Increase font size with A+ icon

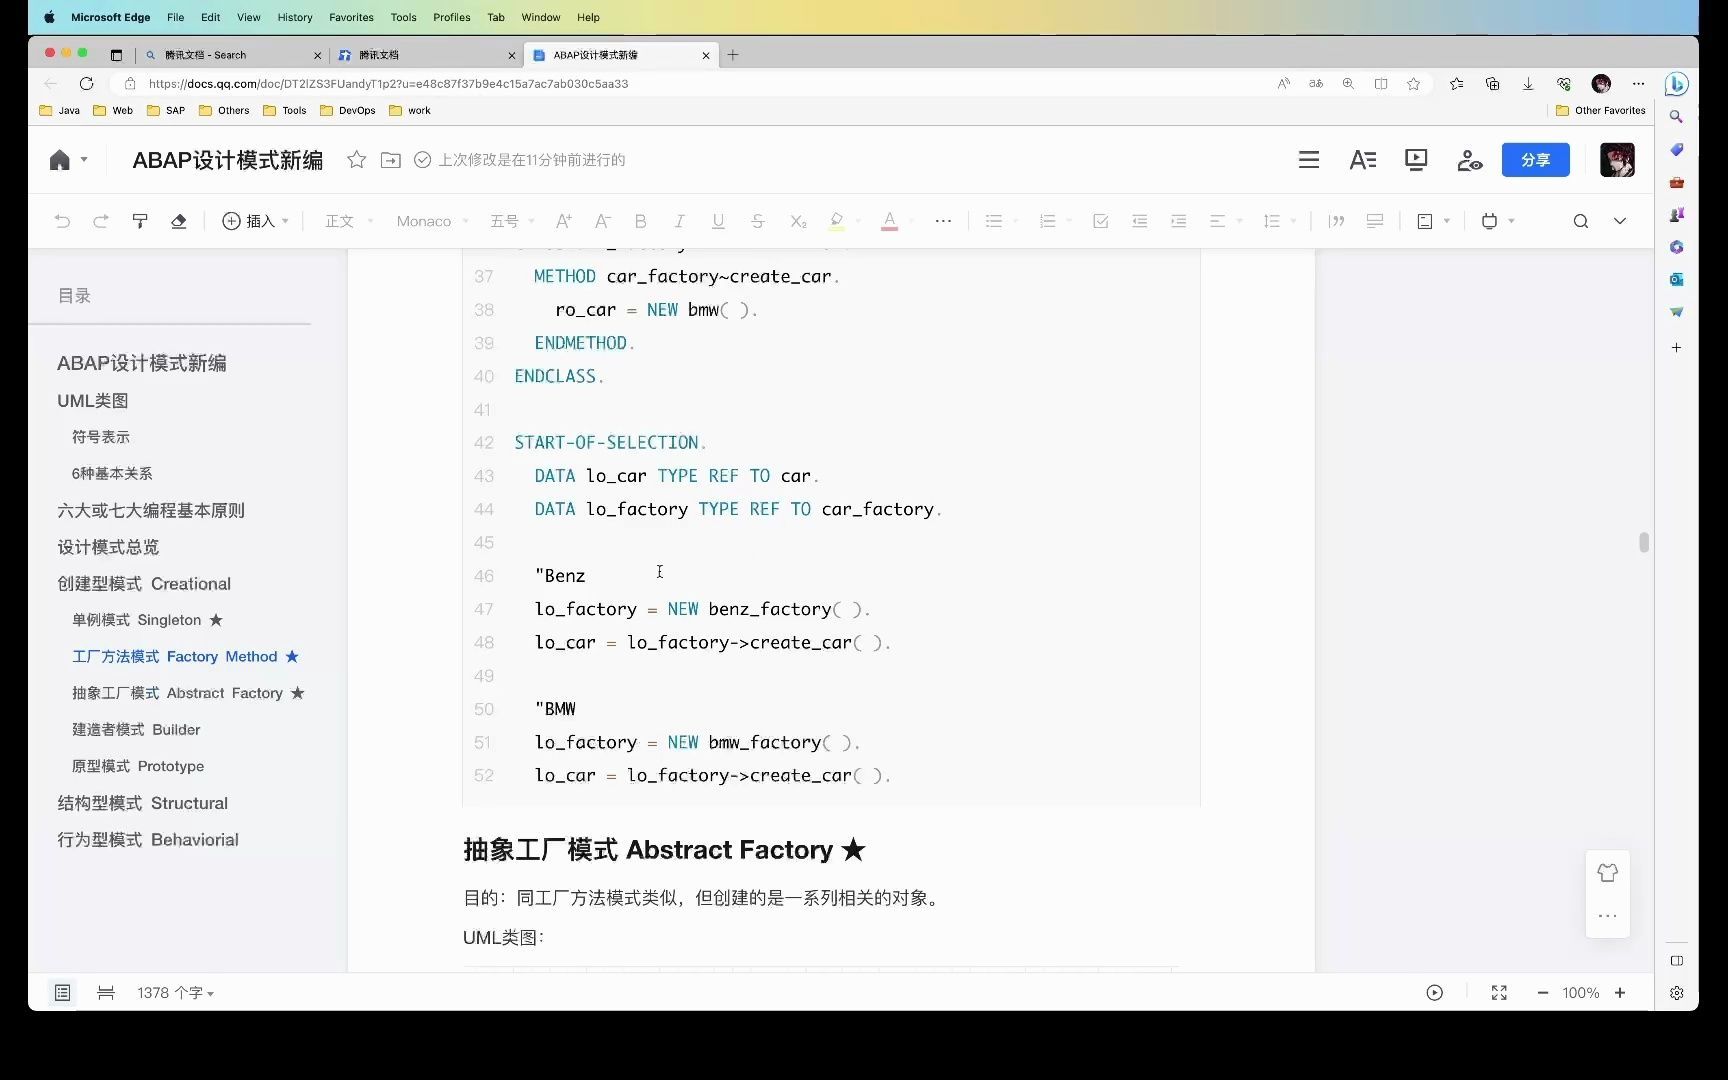[x=564, y=221]
